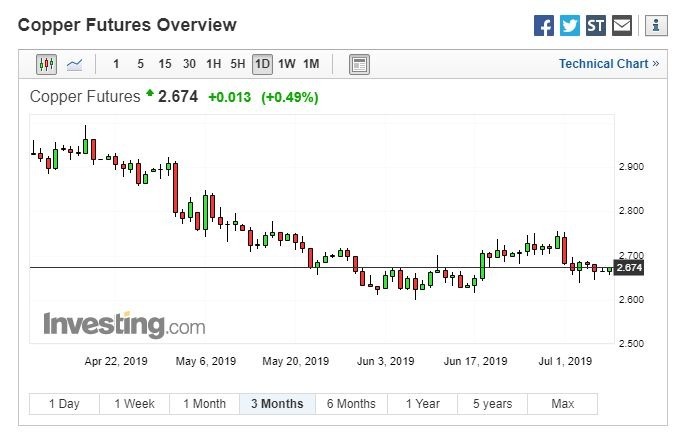This screenshot has width=680, height=440.
Task: Click the current price label 2.674
Action: tap(629, 267)
